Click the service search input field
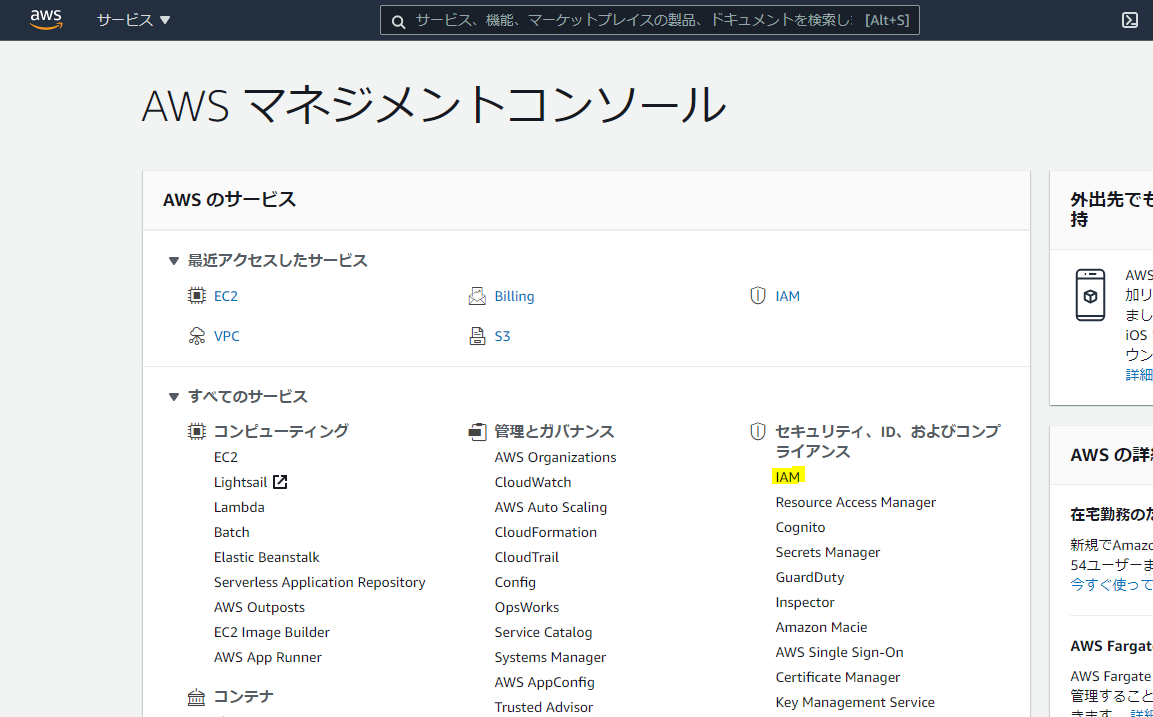 (x=649, y=21)
